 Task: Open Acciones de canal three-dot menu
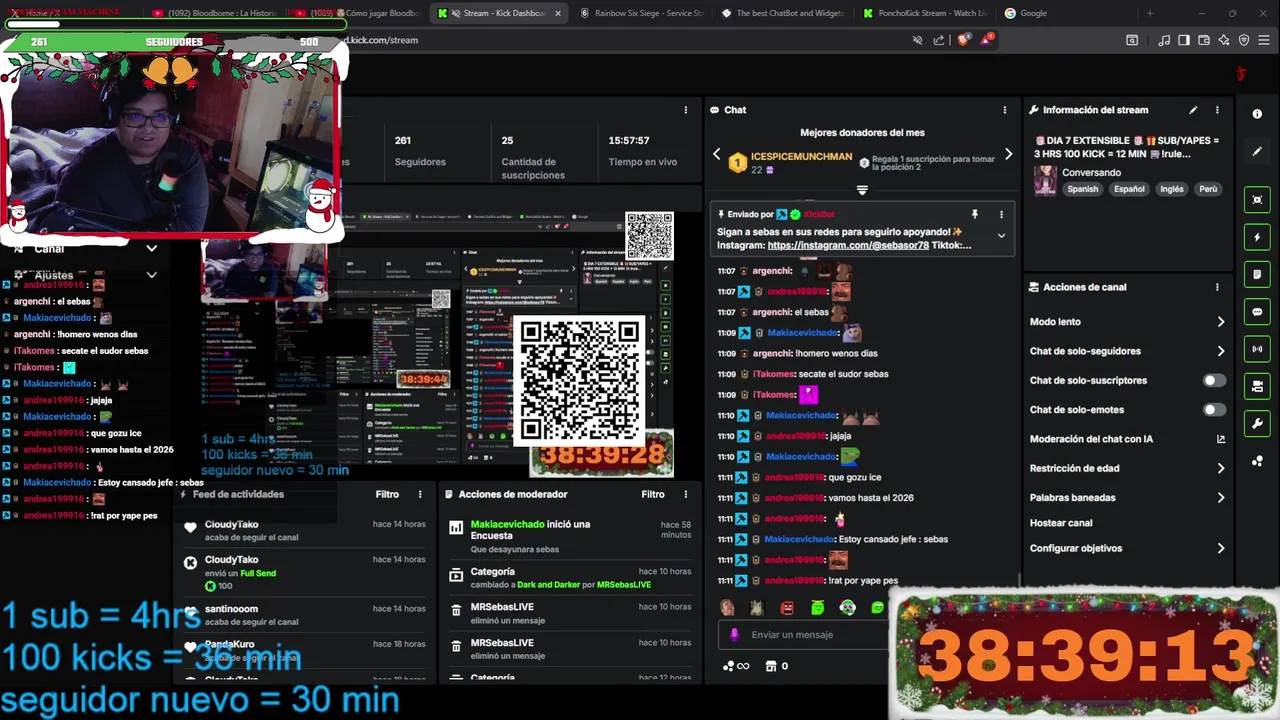tap(1217, 287)
